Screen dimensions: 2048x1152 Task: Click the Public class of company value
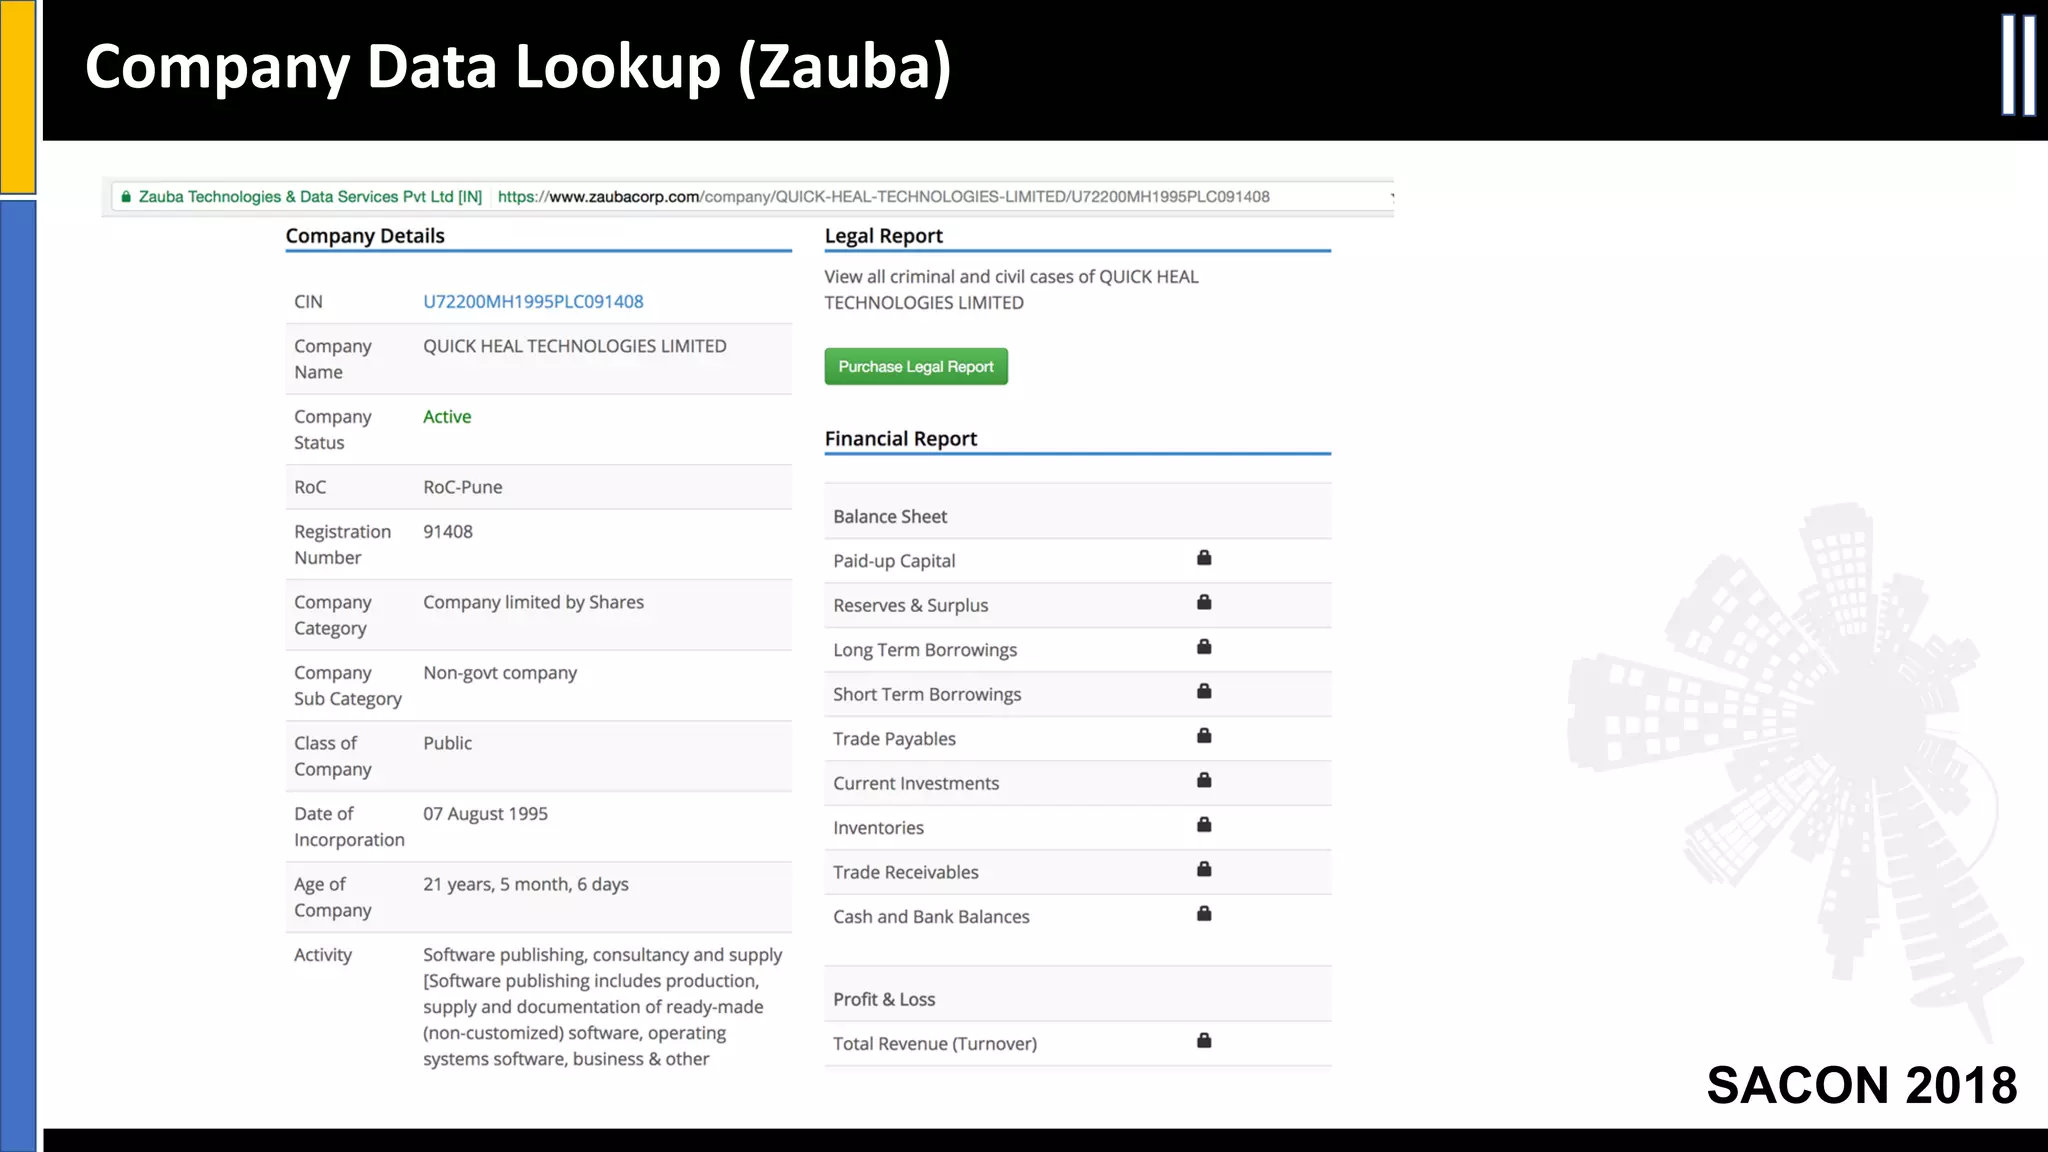[447, 744]
